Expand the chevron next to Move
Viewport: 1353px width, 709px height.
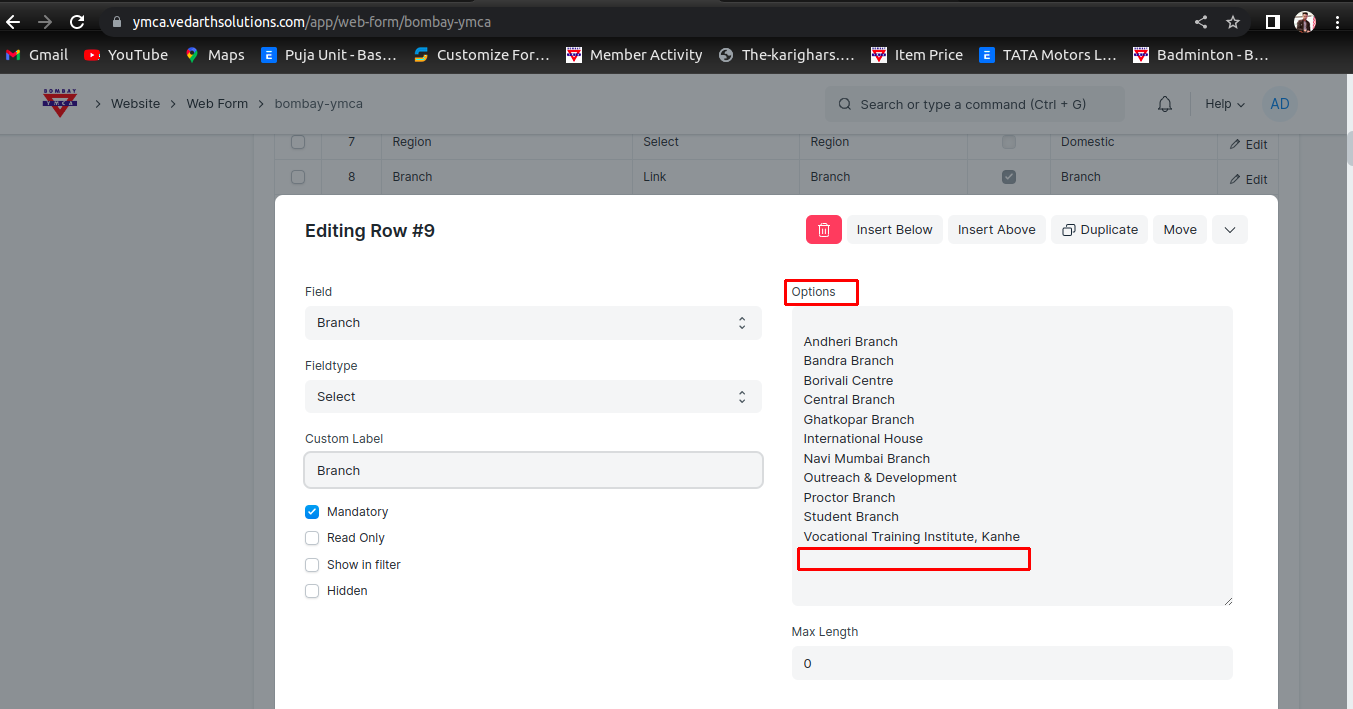pos(1229,230)
